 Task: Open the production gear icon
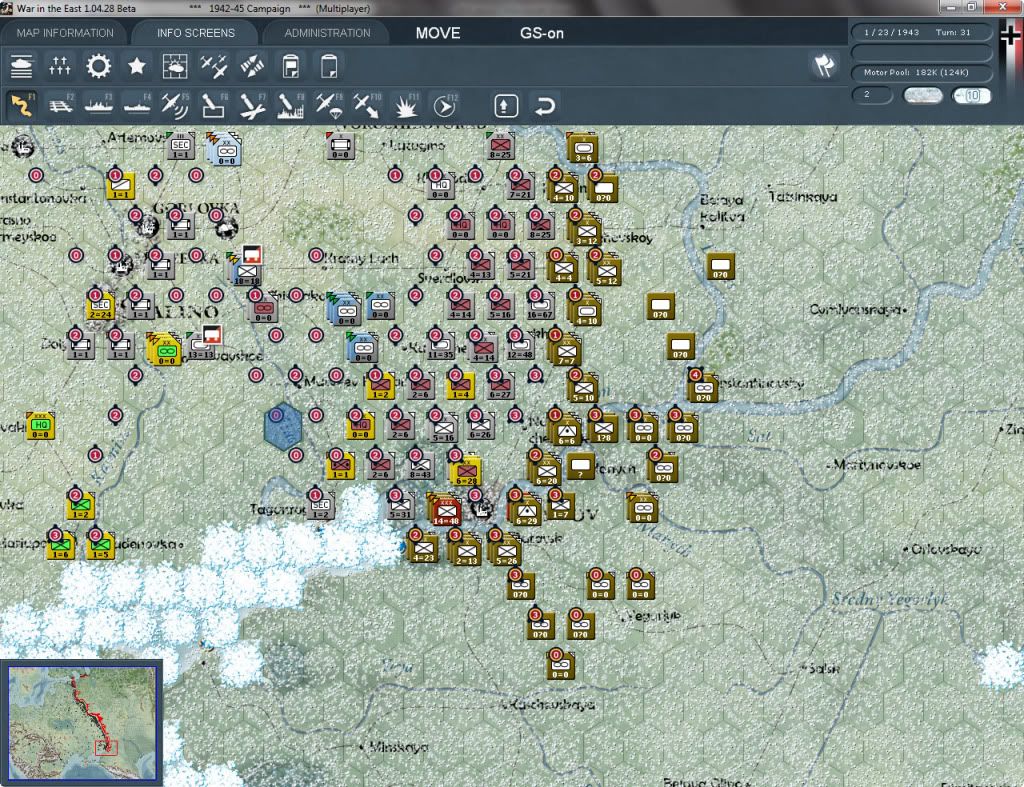click(x=99, y=66)
